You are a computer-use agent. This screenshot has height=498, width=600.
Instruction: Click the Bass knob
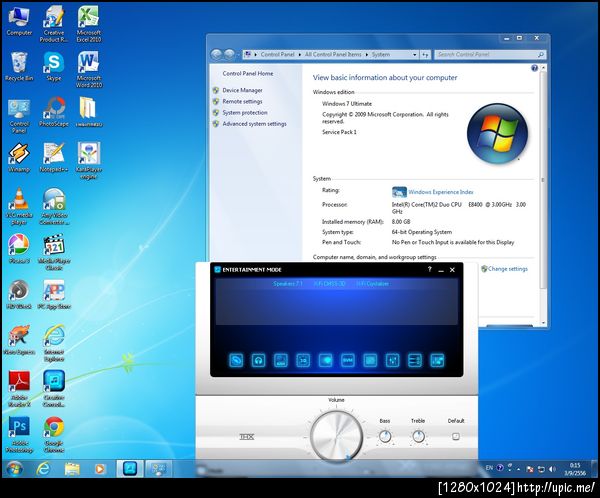point(385,436)
